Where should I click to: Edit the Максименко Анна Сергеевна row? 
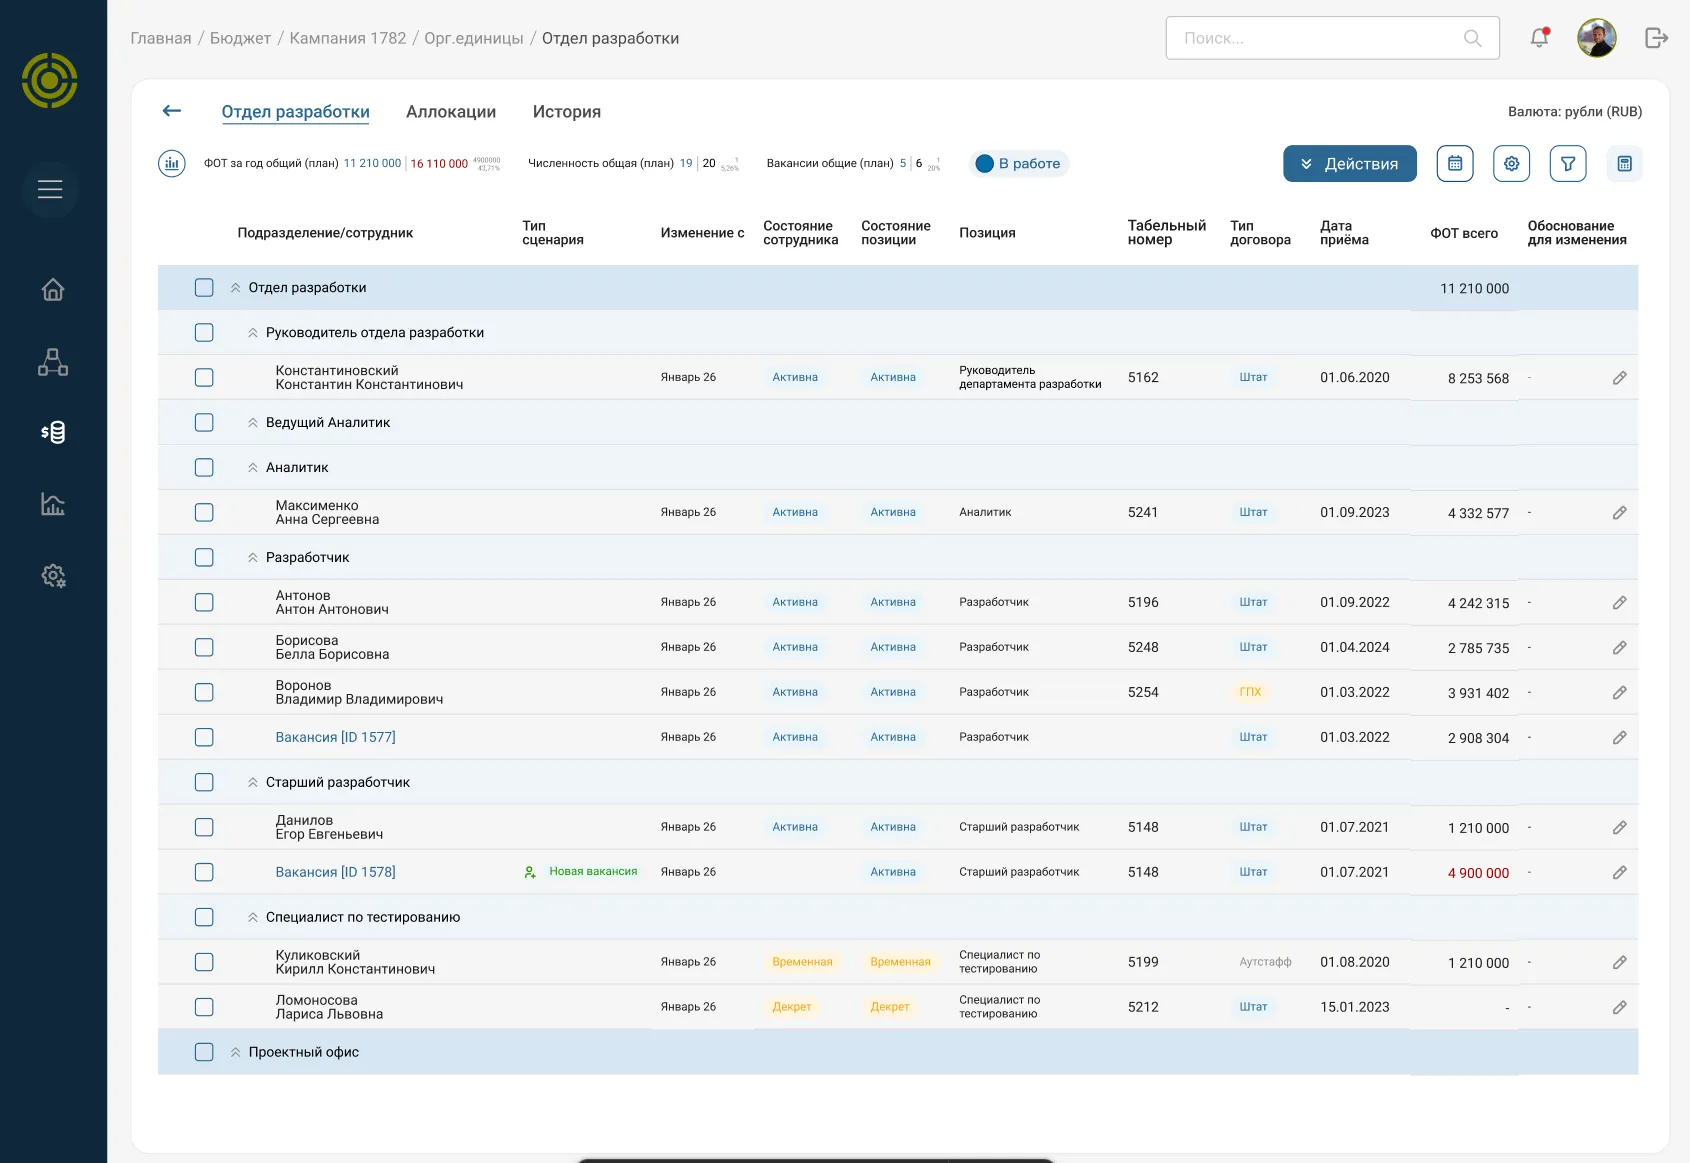(x=1619, y=513)
